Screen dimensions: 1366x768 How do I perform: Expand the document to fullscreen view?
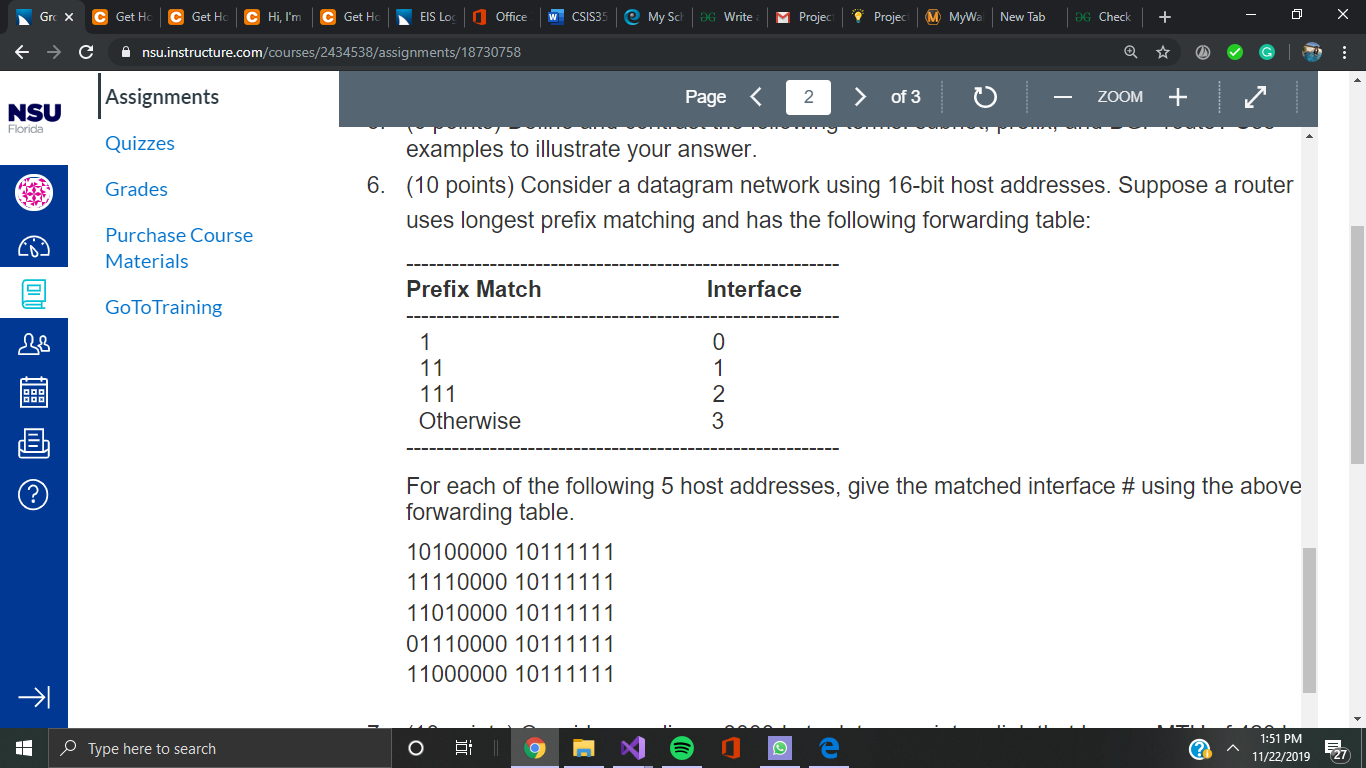coord(1255,97)
